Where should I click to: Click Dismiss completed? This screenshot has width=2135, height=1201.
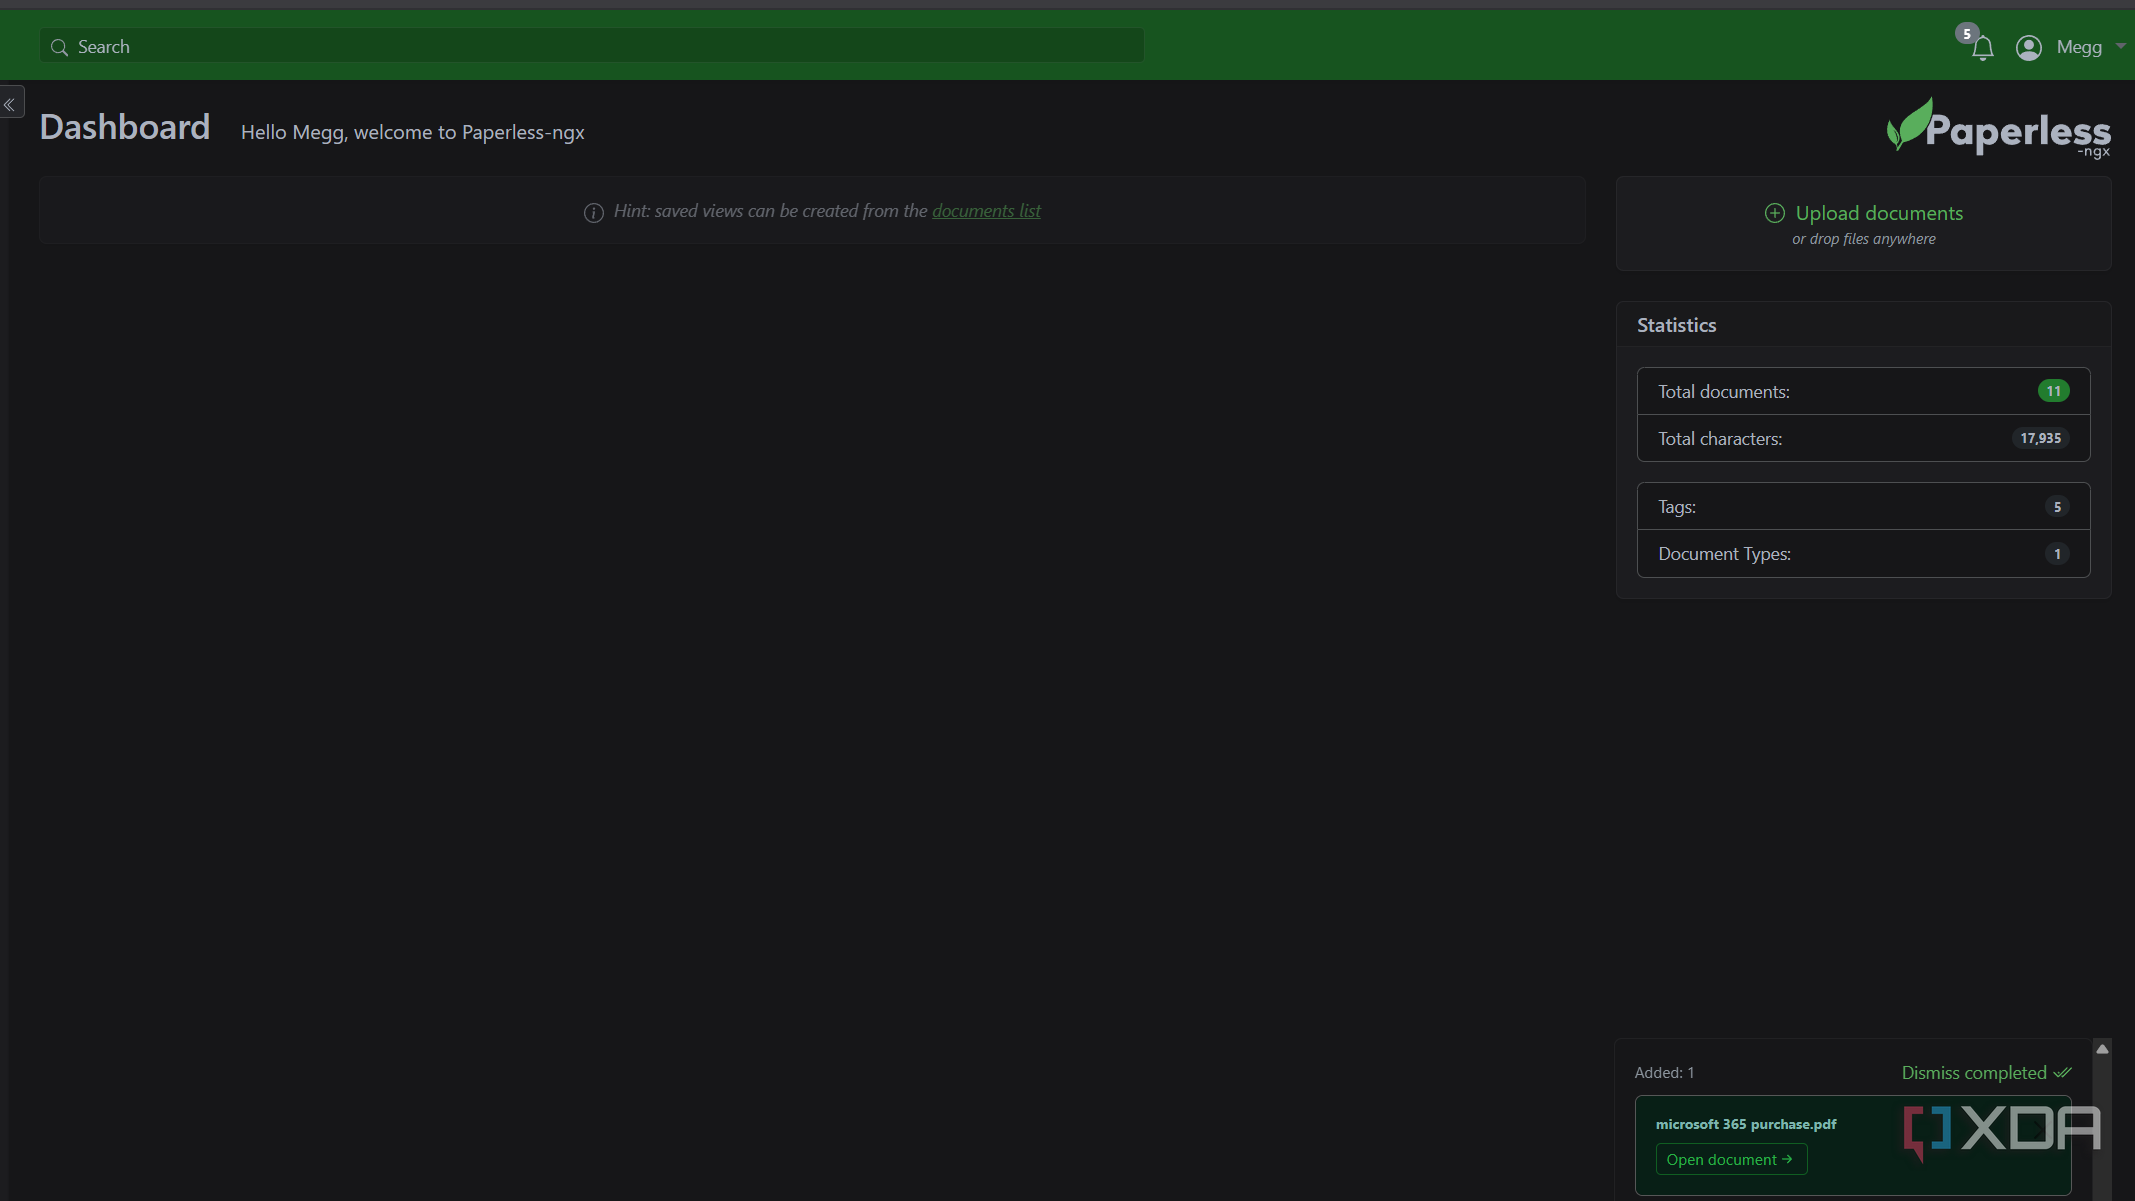click(1986, 1072)
